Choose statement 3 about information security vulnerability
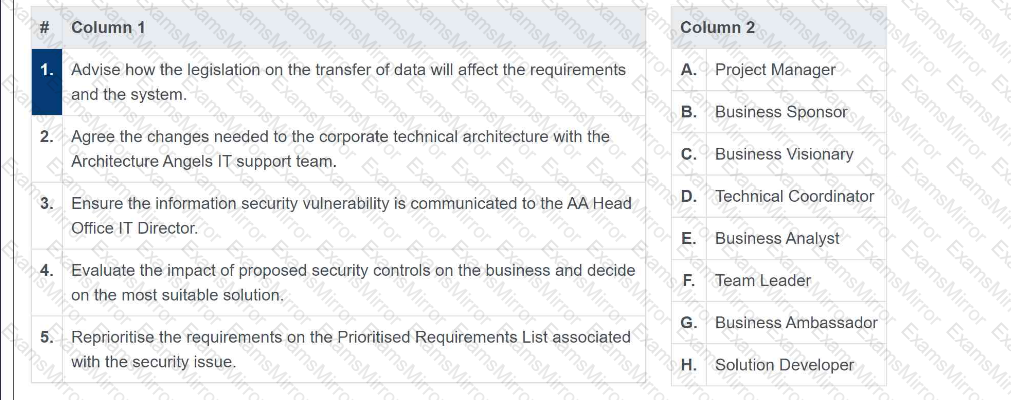Viewport: 1011px width, 400px height. tap(351, 215)
